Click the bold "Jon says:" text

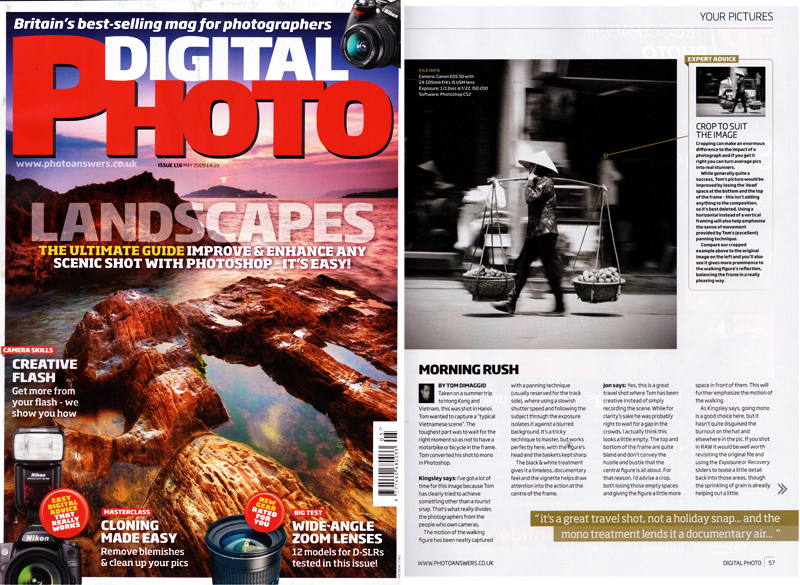point(614,386)
